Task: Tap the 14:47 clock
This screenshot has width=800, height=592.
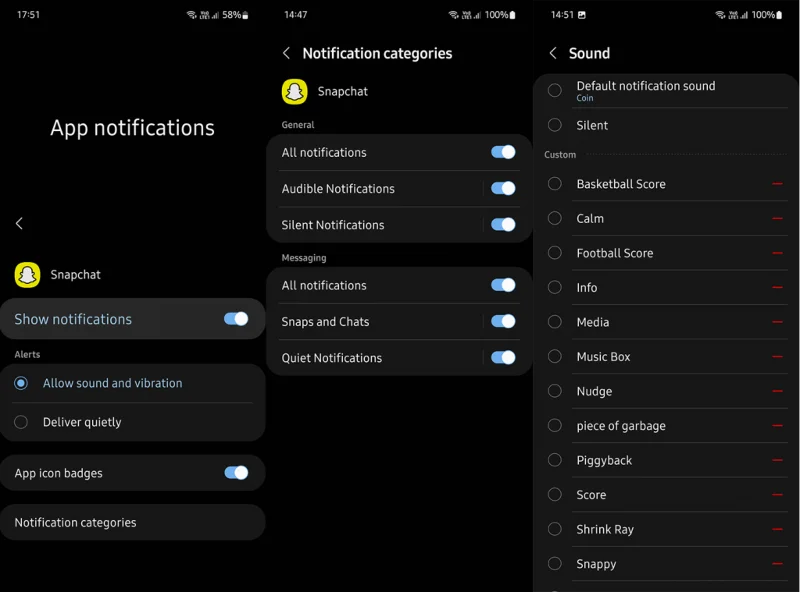Action: [295, 15]
